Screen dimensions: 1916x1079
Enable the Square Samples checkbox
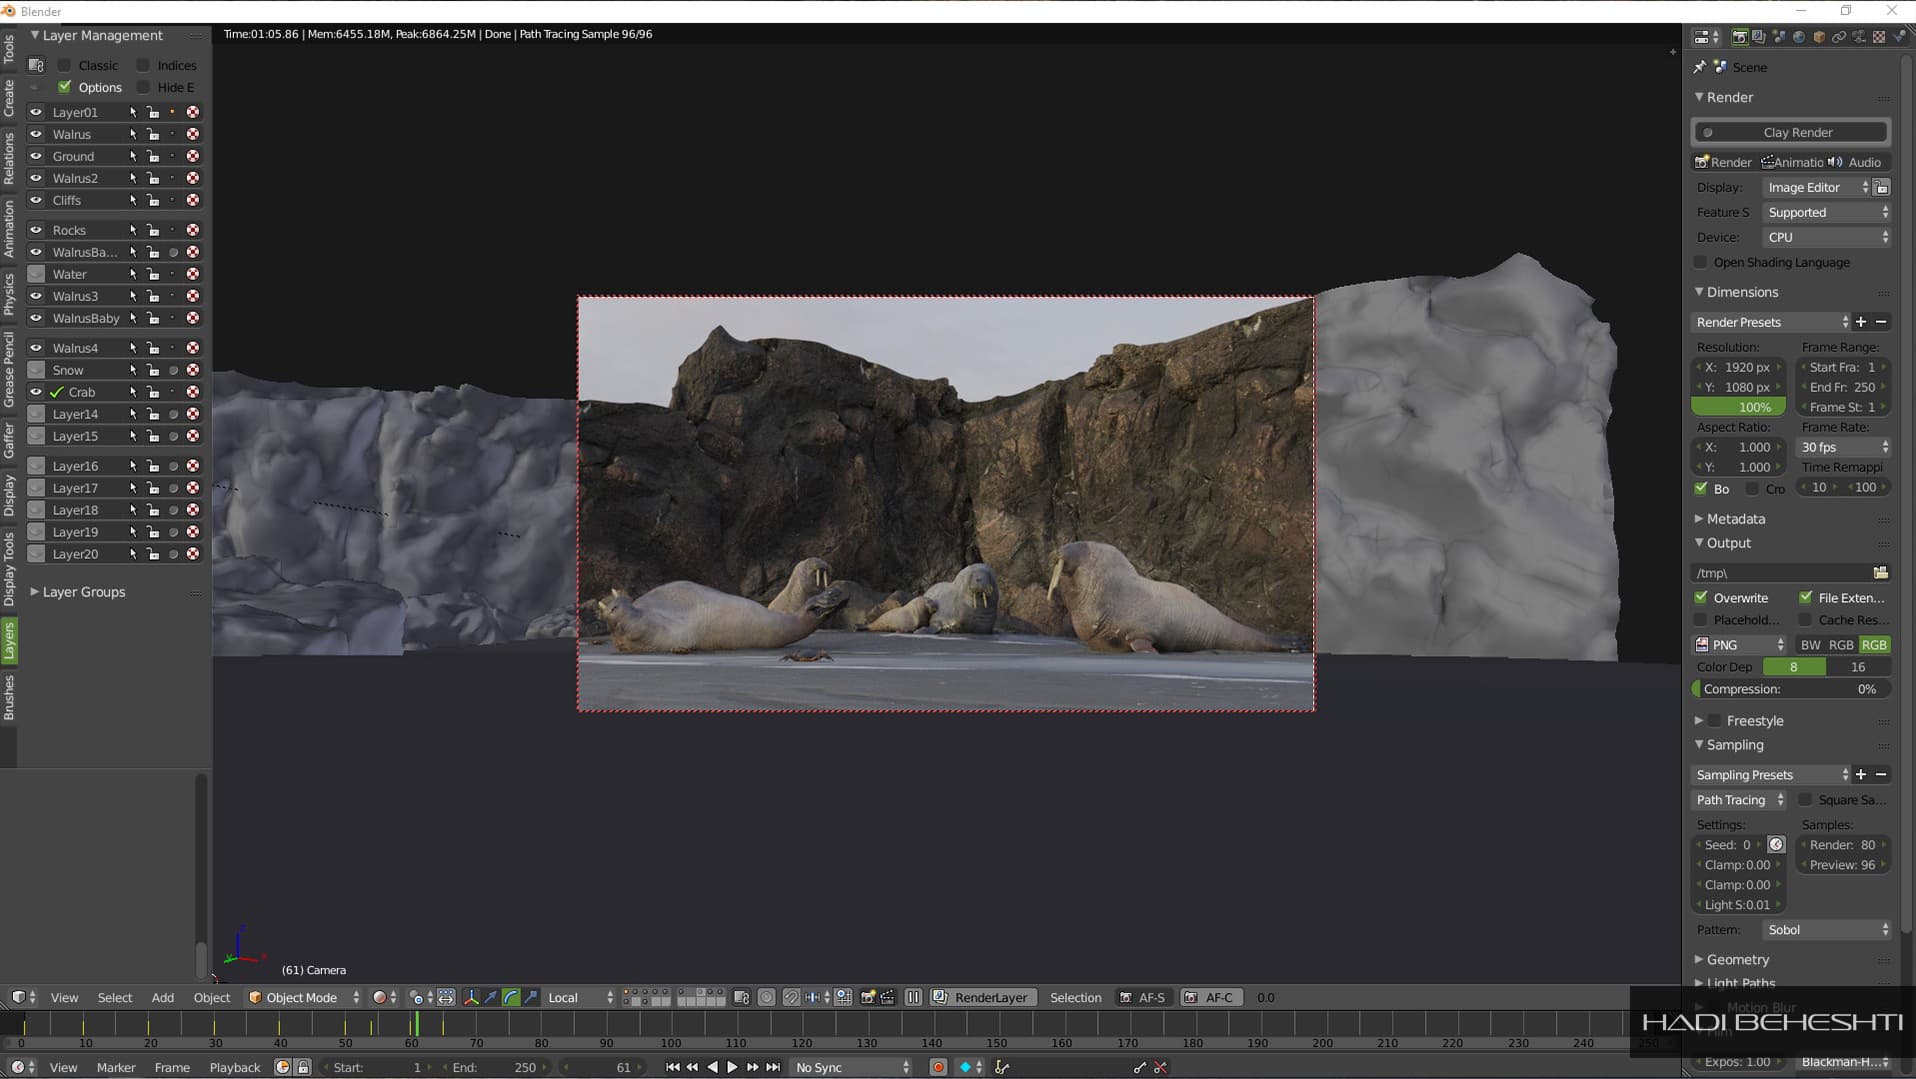point(1806,799)
